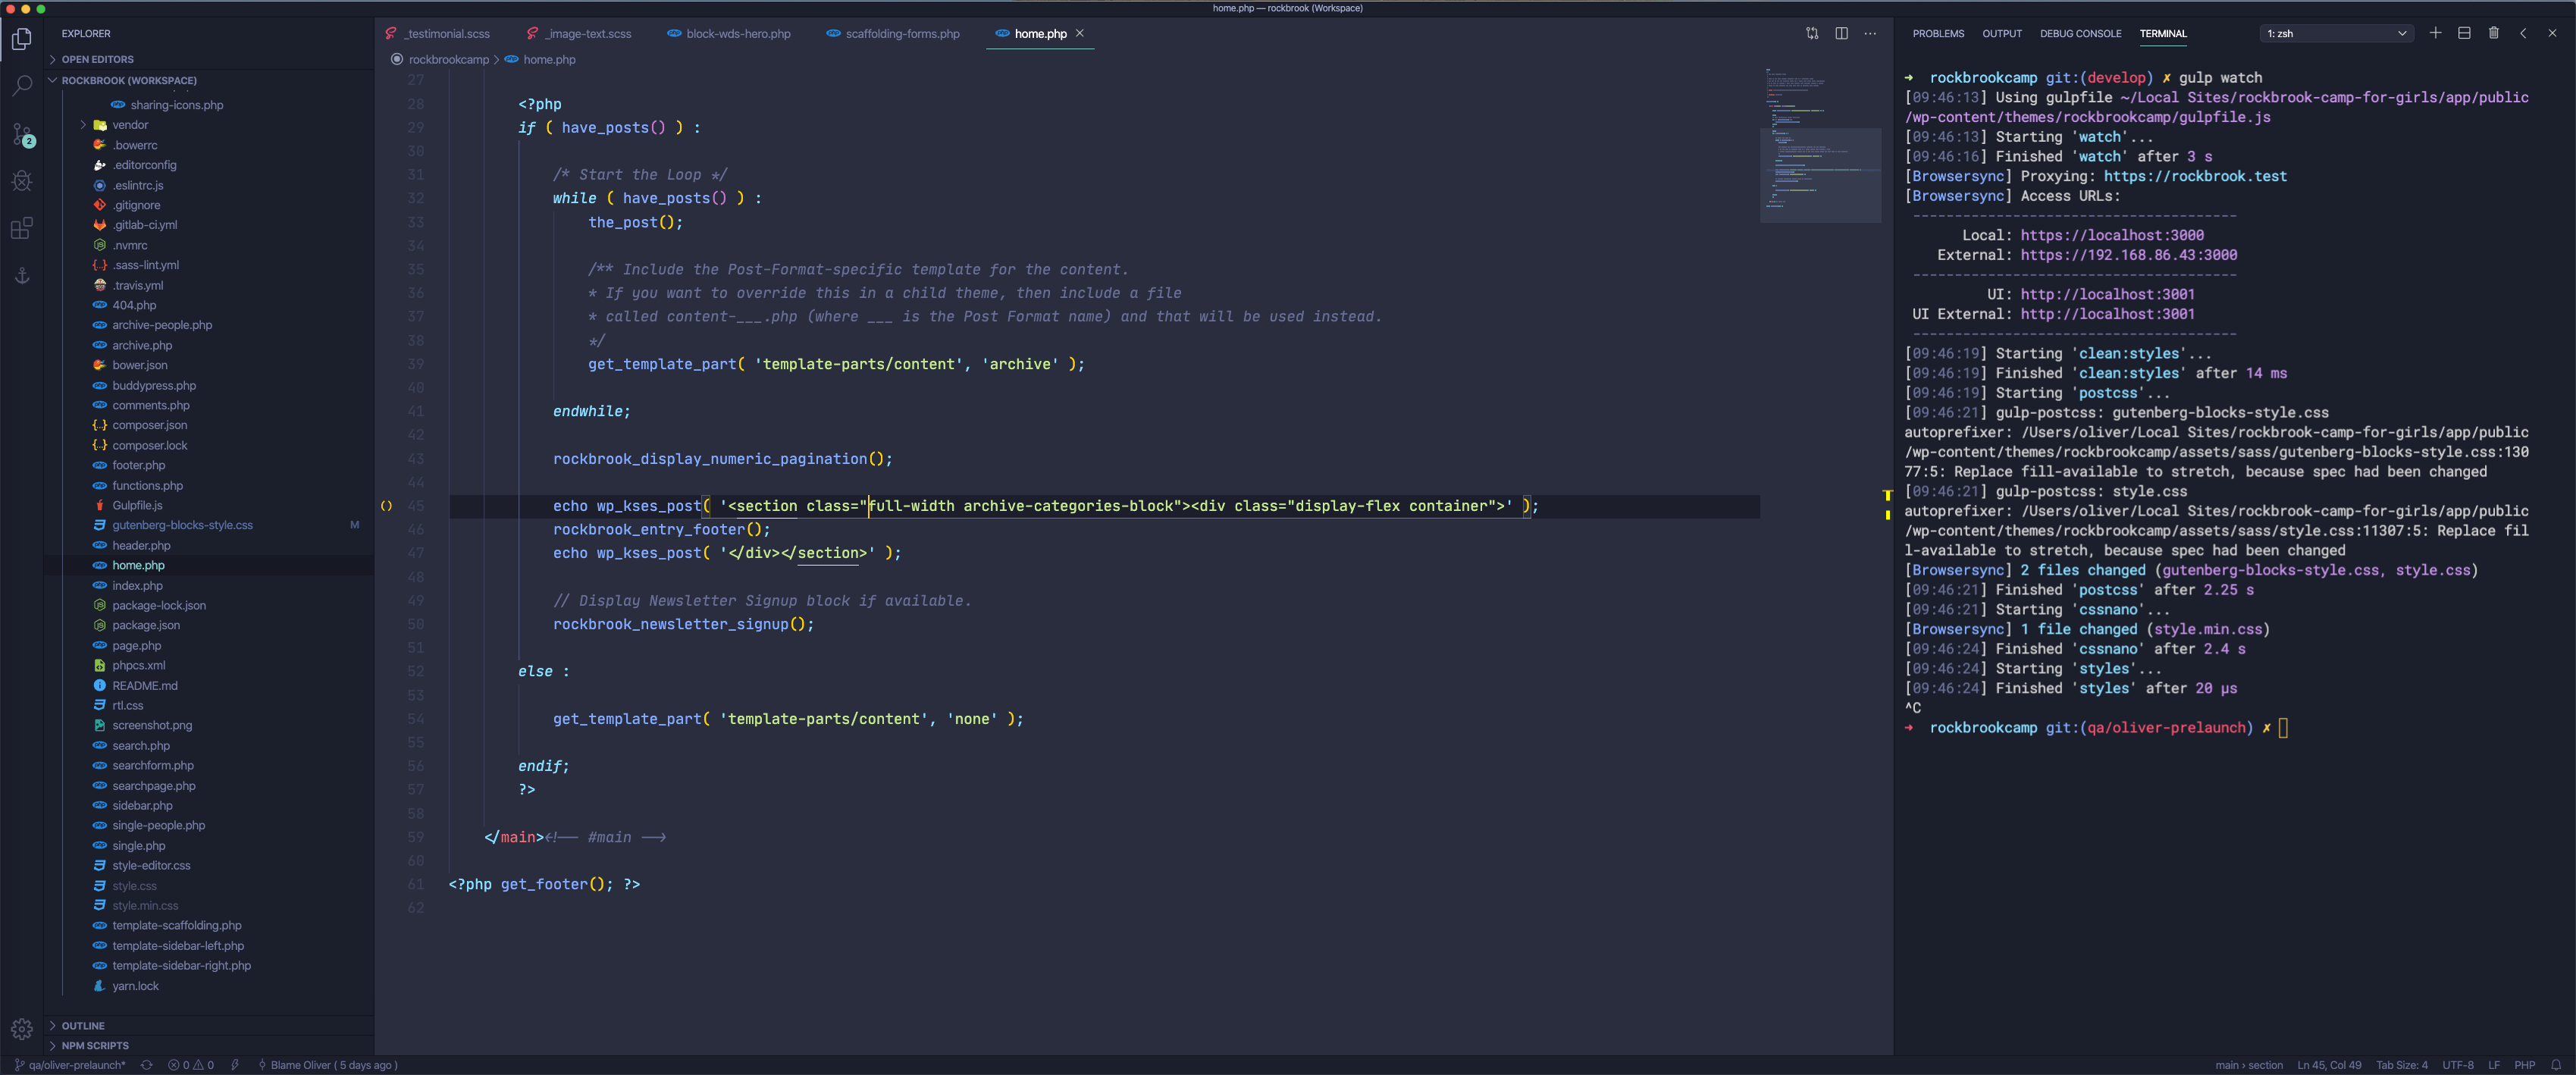Kill the active terminal using the trash icon

click(x=2494, y=33)
